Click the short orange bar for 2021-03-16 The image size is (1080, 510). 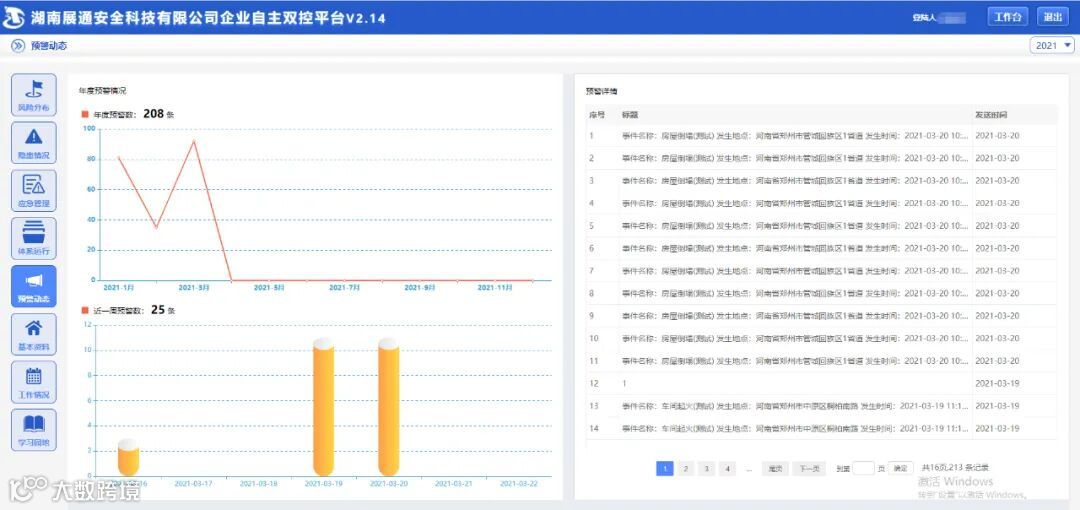pyautogui.click(x=129, y=458)
